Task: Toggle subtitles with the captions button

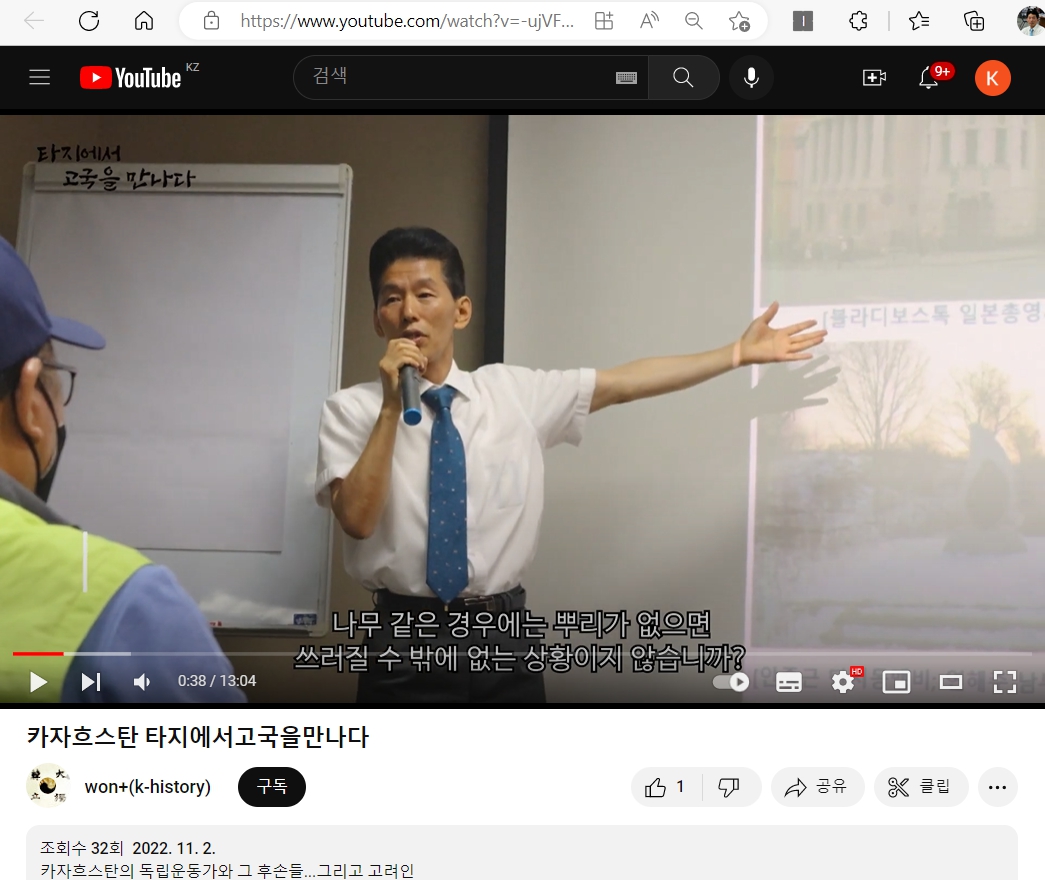Action: [x=789, y=681]
